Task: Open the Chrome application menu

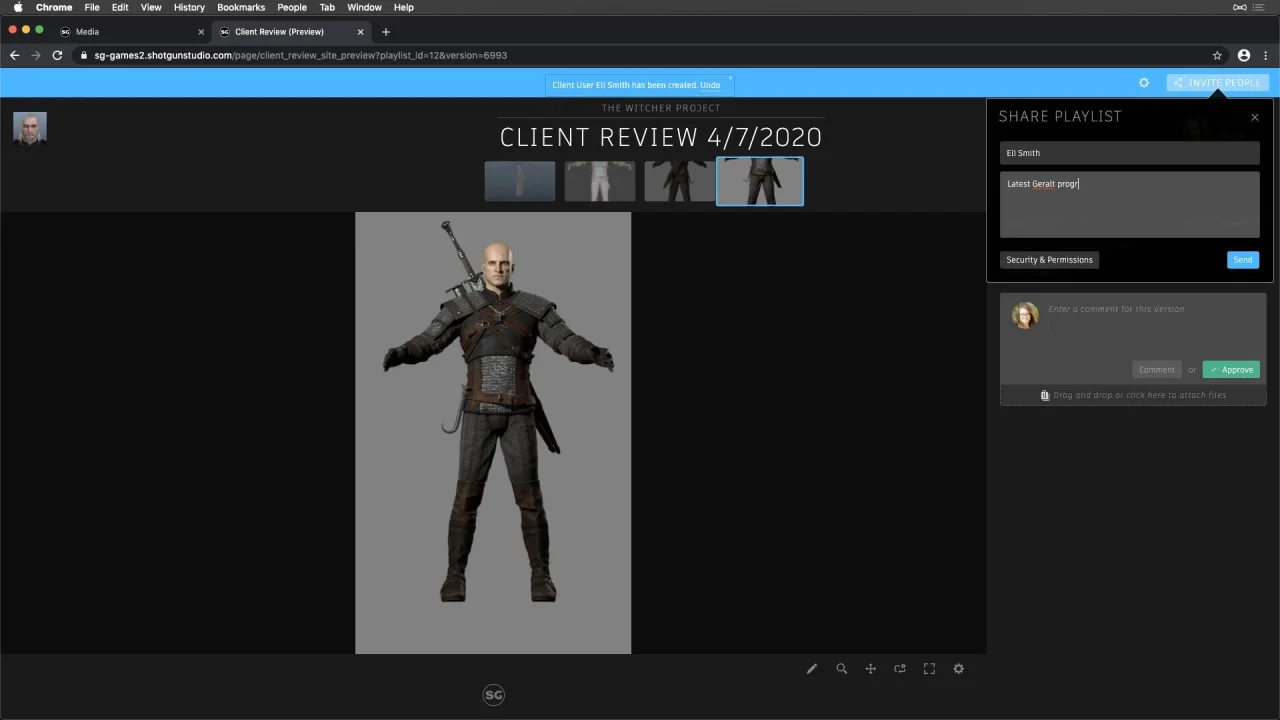Action: click(54, 7)
